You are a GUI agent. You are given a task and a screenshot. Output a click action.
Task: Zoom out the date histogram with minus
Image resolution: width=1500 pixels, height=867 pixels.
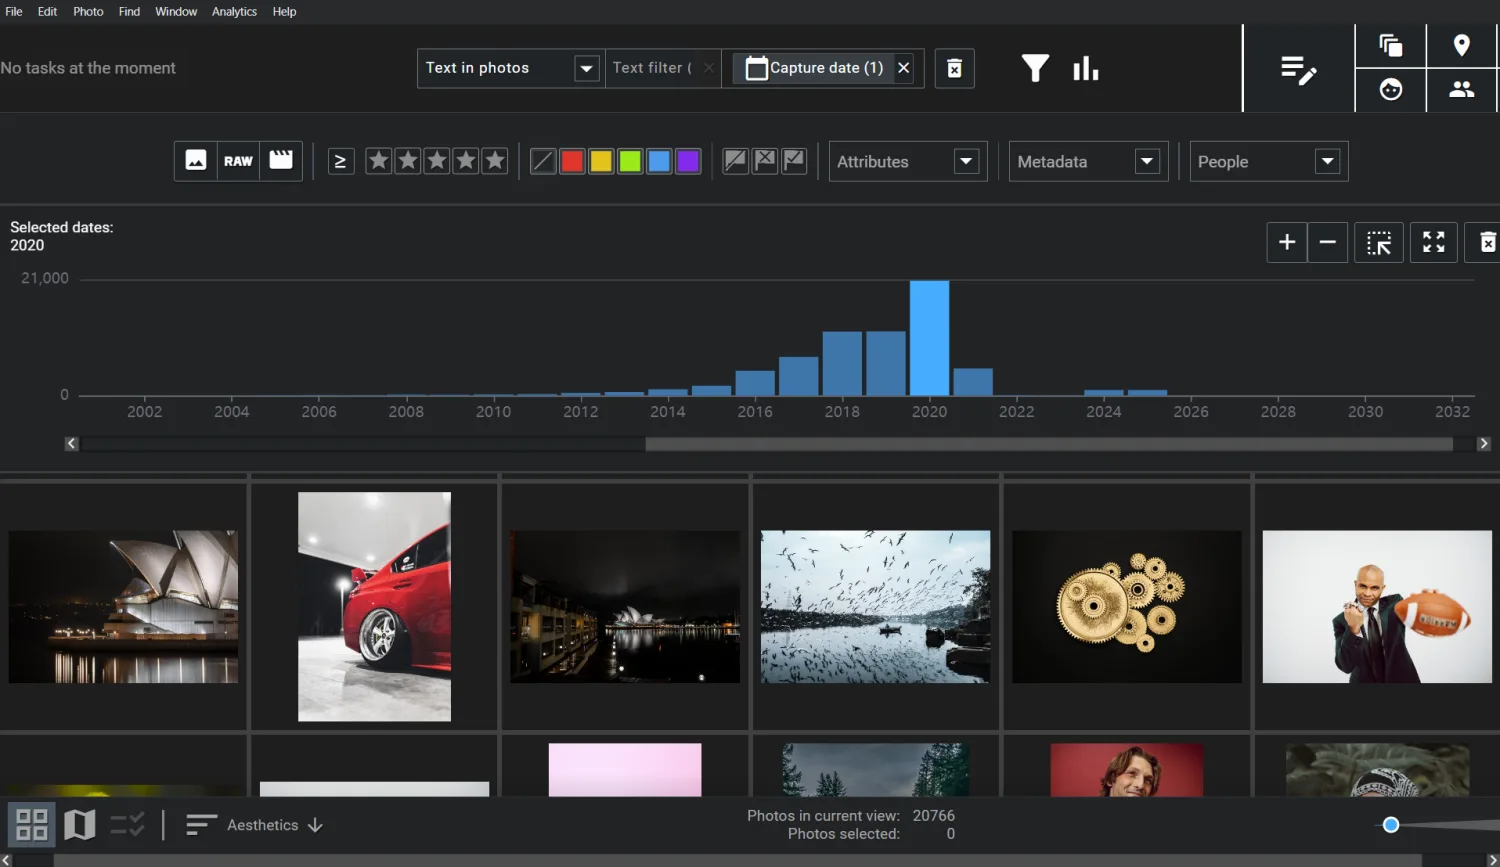[1328, 242]
